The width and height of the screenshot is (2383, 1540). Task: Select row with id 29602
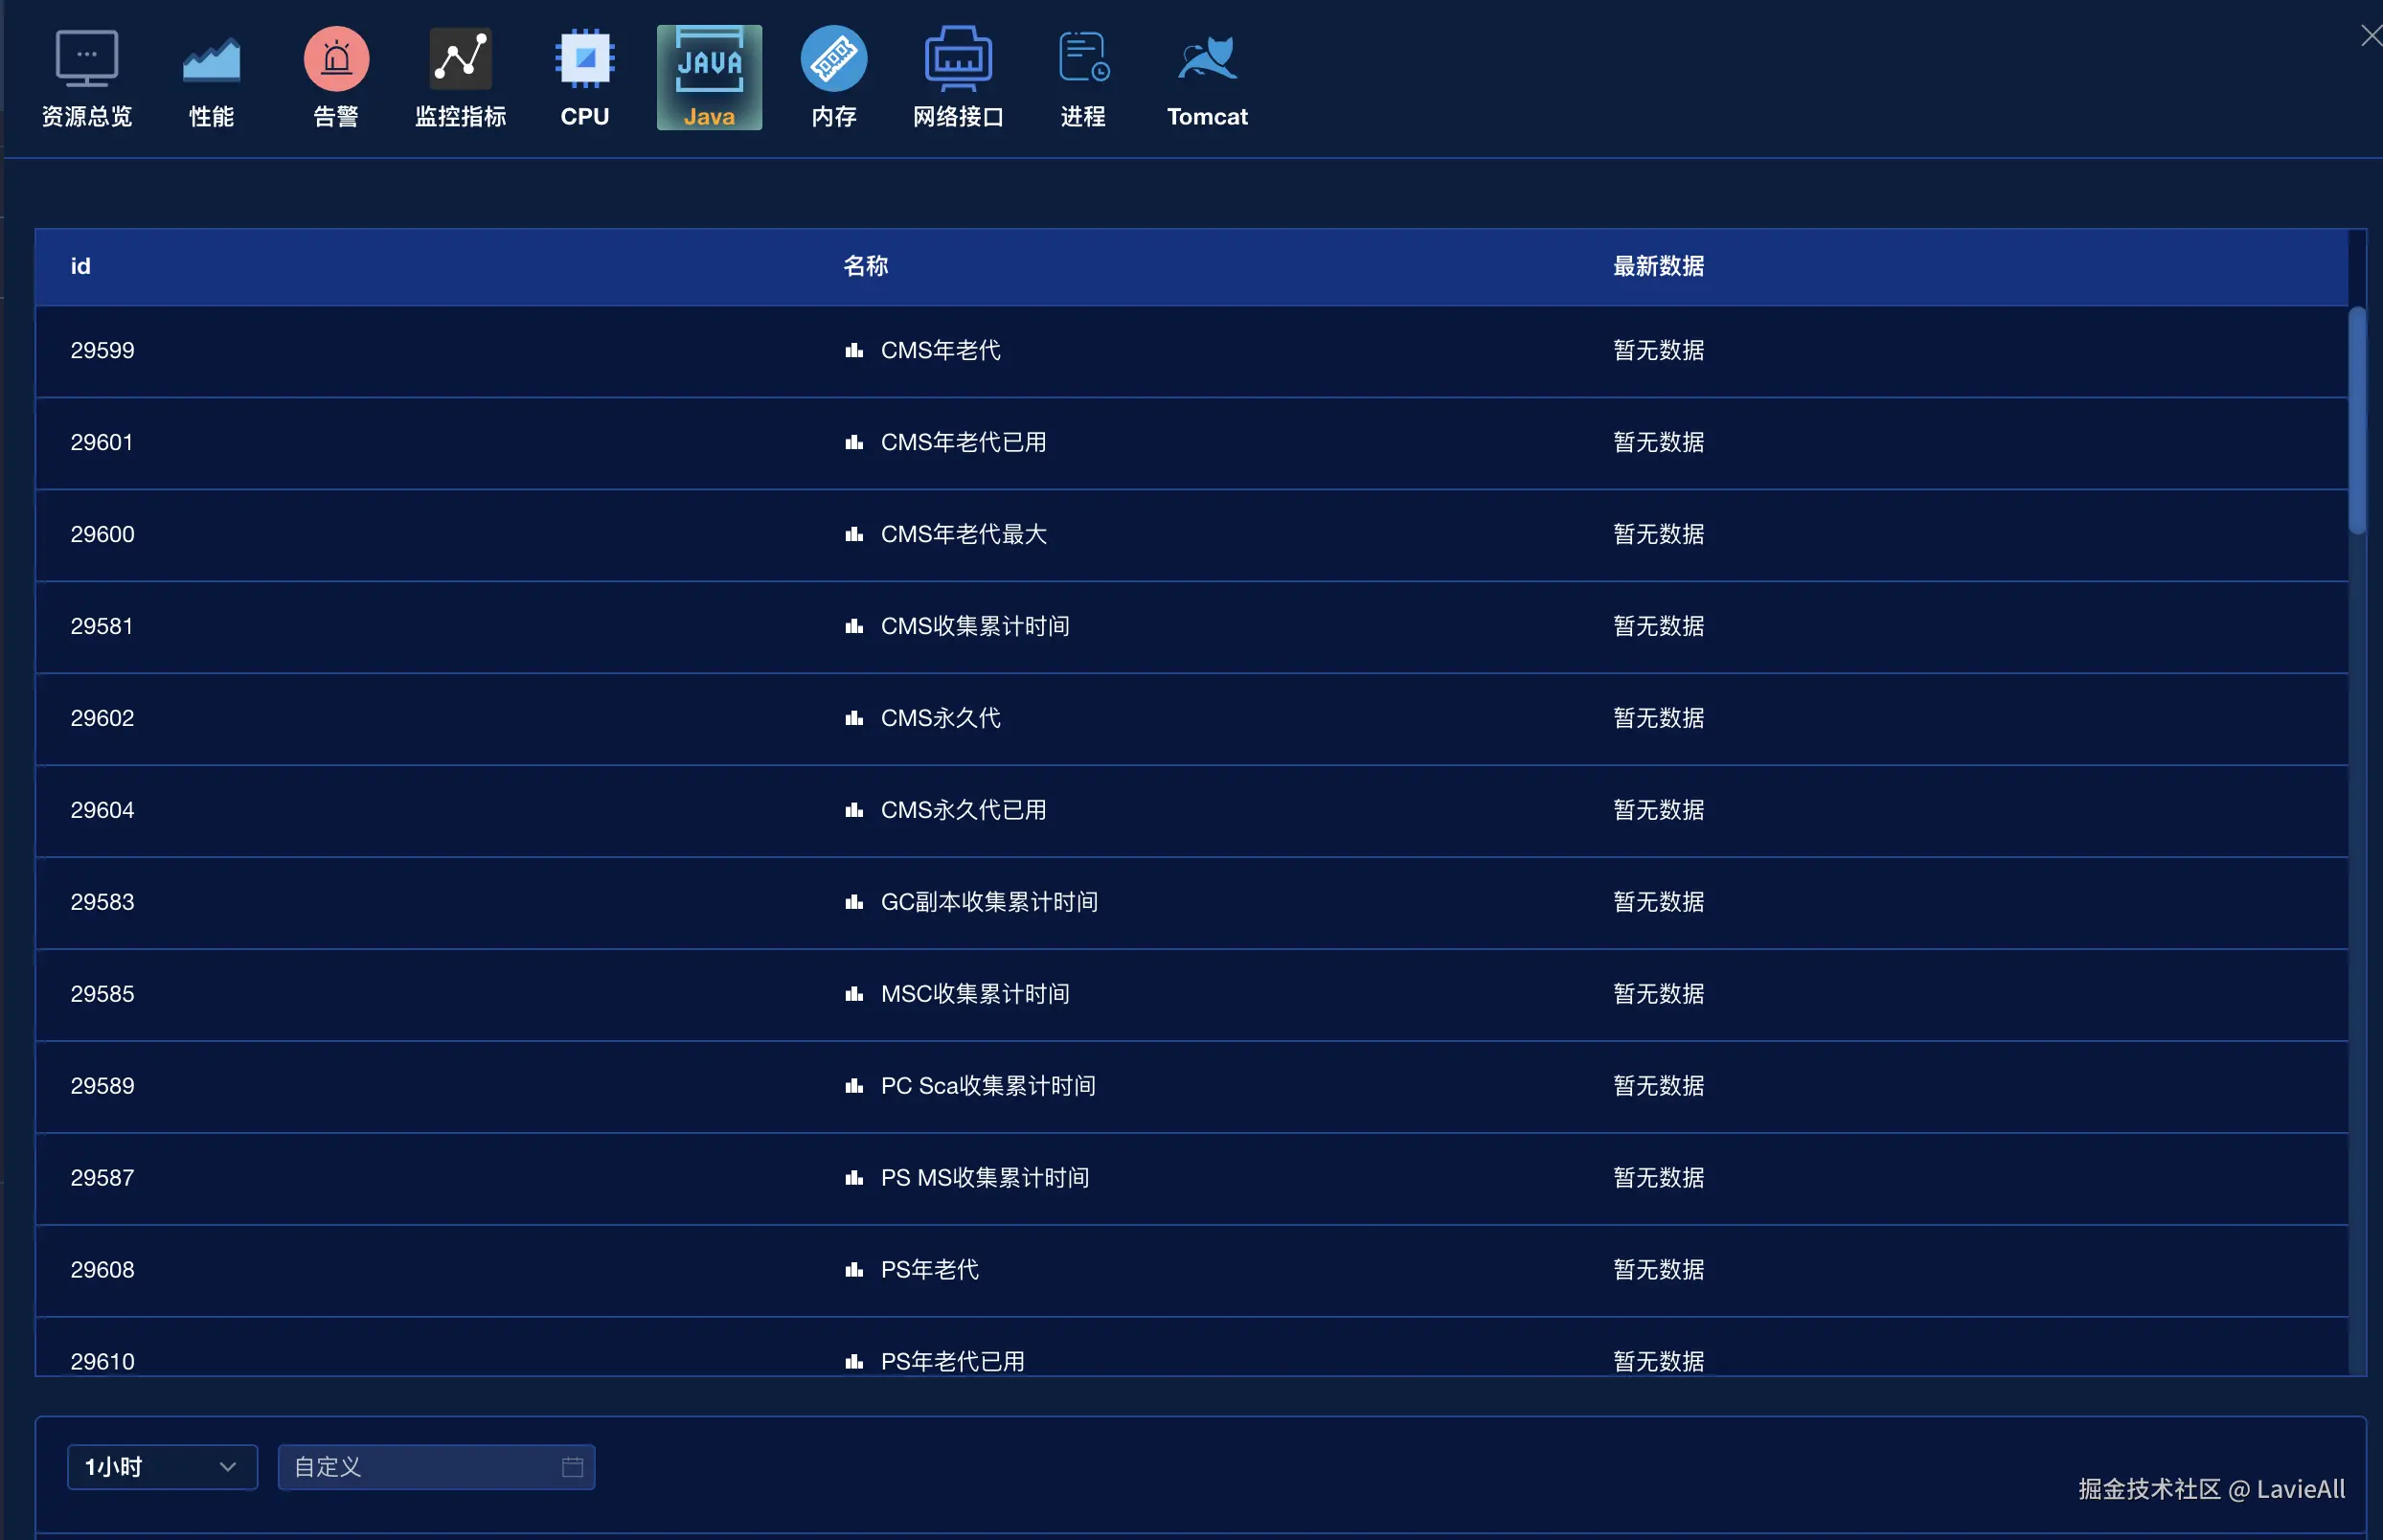[x=102, y=718]
